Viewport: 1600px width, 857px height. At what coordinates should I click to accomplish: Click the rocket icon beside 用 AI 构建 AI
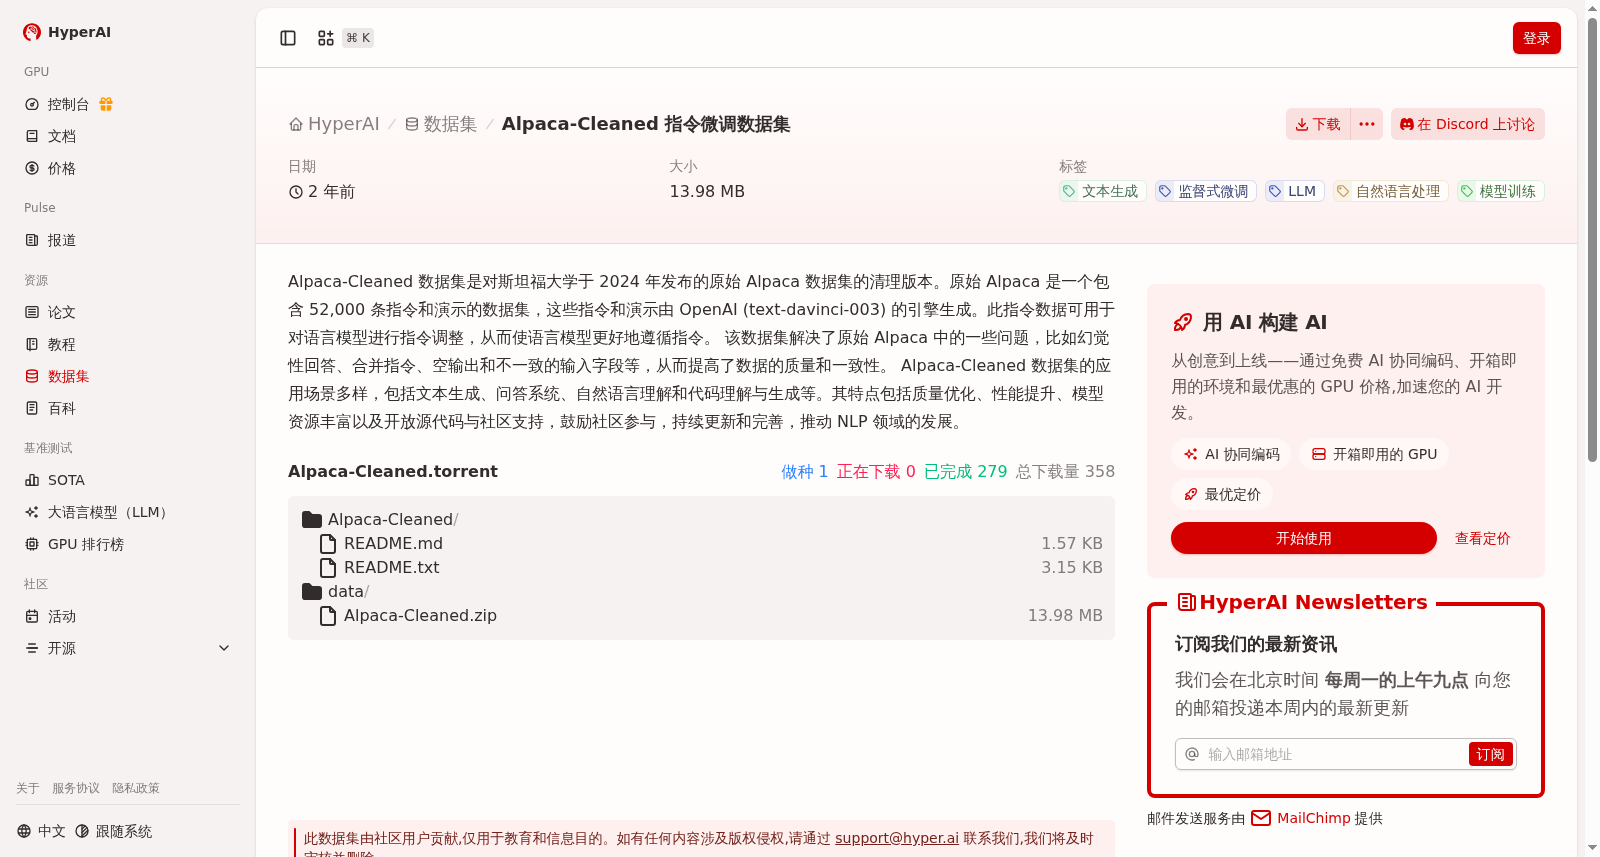(x=1182, y=322)
